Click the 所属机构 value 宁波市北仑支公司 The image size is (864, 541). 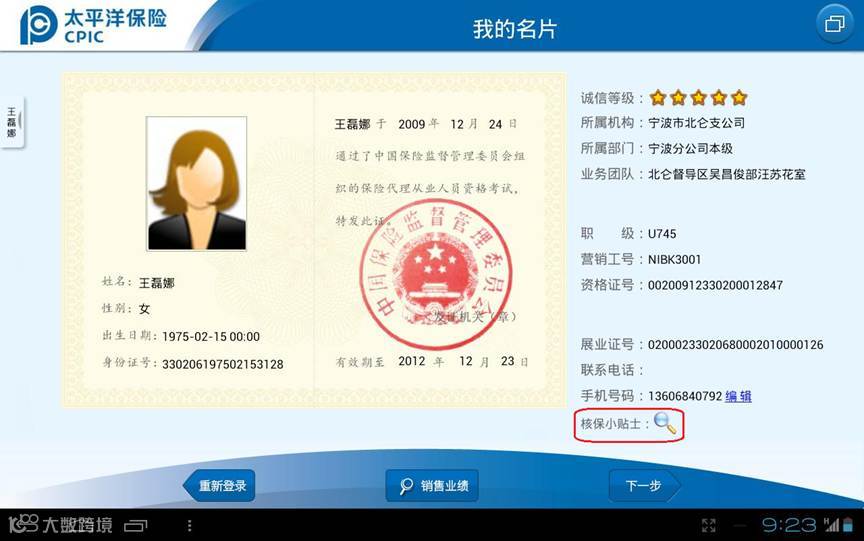[x=696, y=123]
